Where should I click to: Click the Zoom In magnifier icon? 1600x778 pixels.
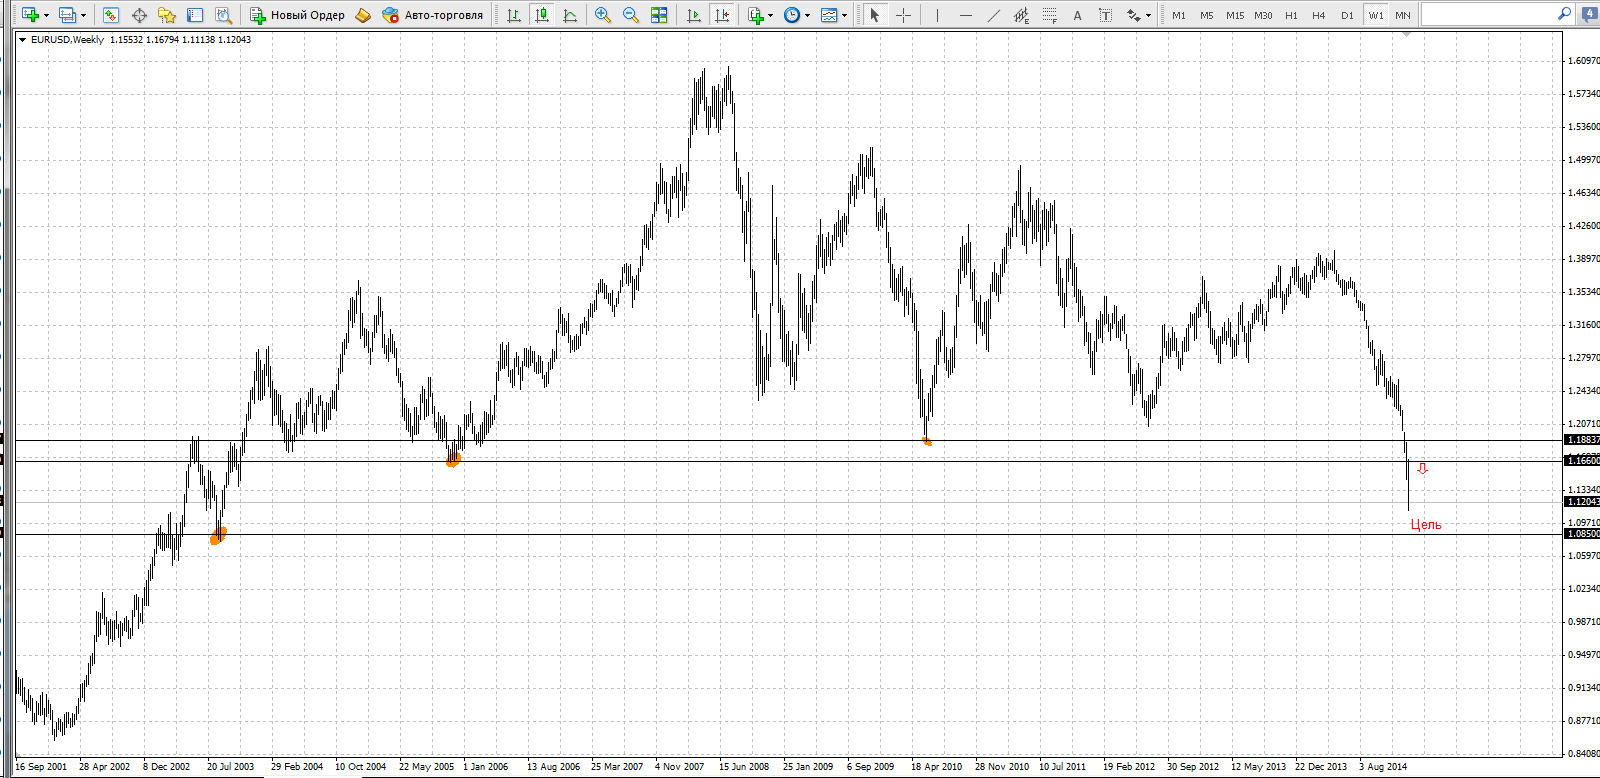tap(602, 15)
